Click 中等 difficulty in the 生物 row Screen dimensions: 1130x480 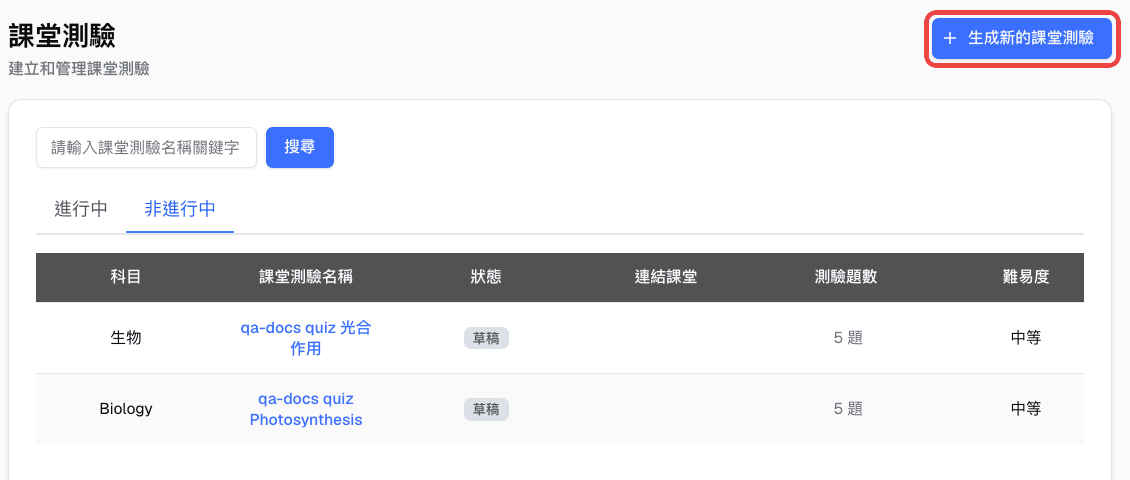tap(1026, 338)
